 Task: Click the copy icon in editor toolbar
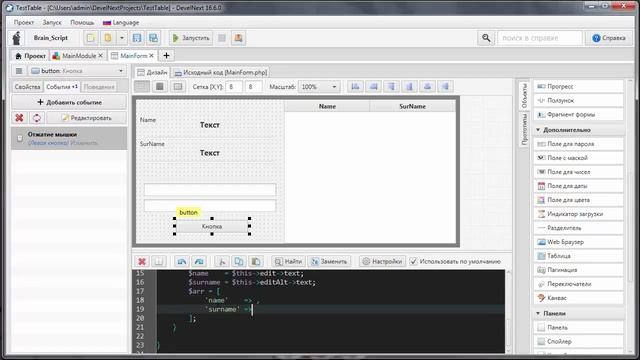tap(239, 261)
